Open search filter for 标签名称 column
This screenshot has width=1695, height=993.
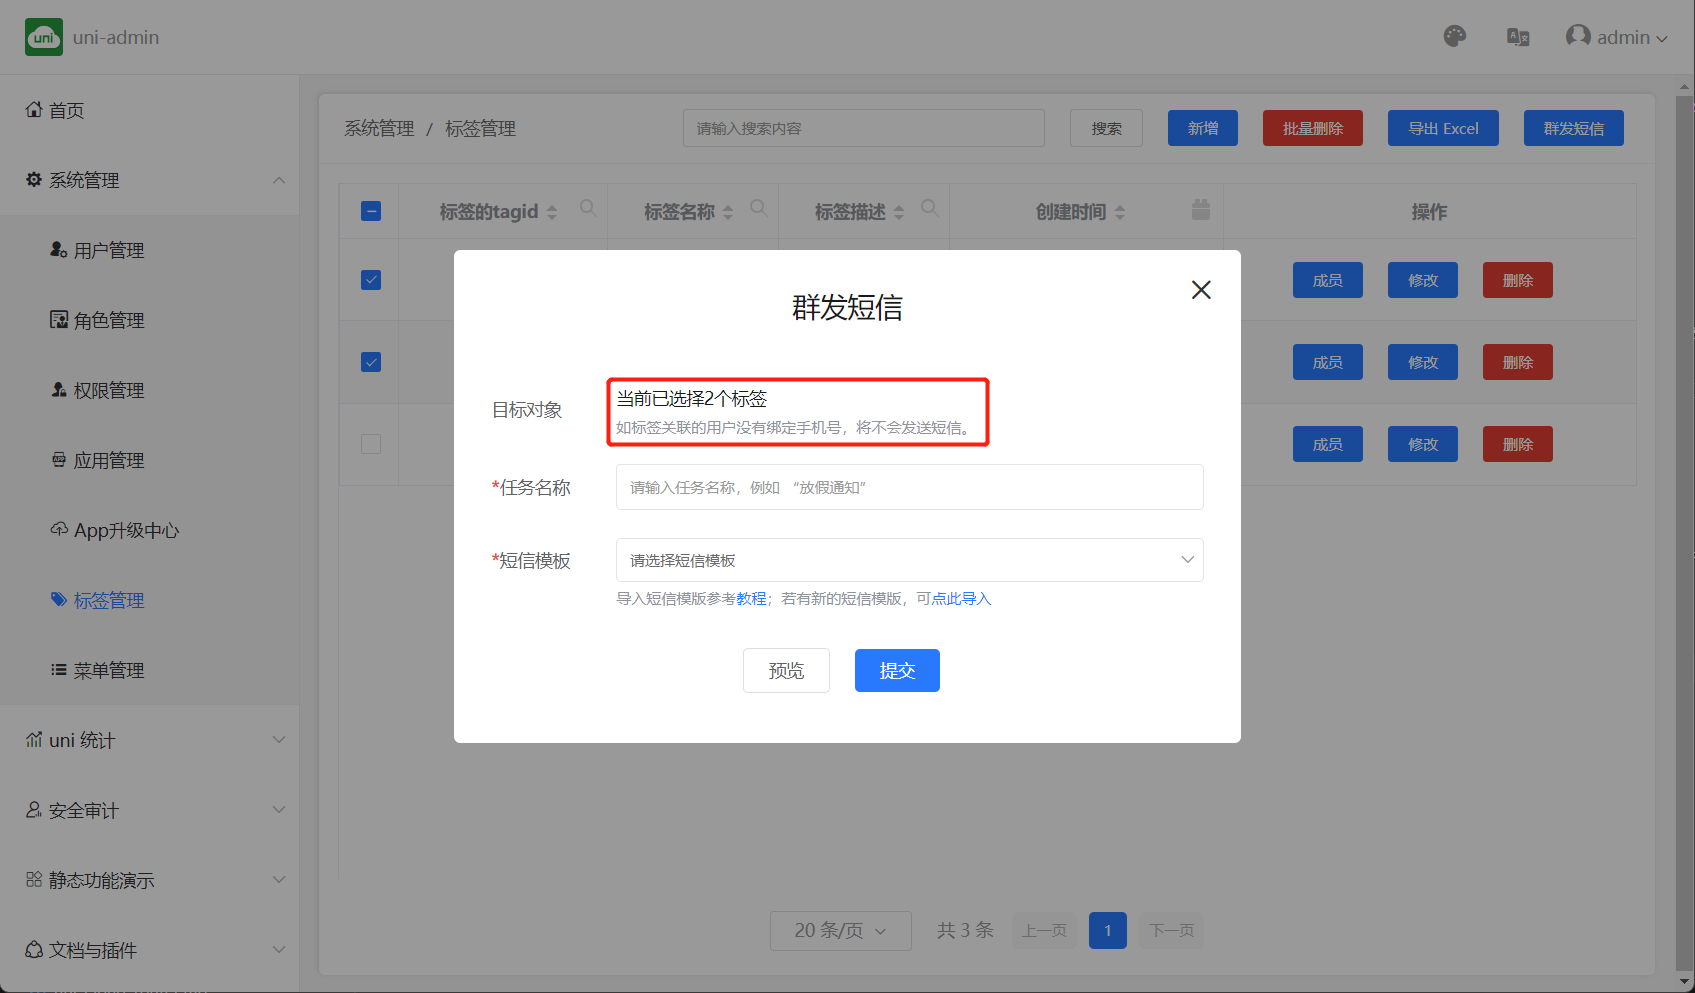point(759,208)
